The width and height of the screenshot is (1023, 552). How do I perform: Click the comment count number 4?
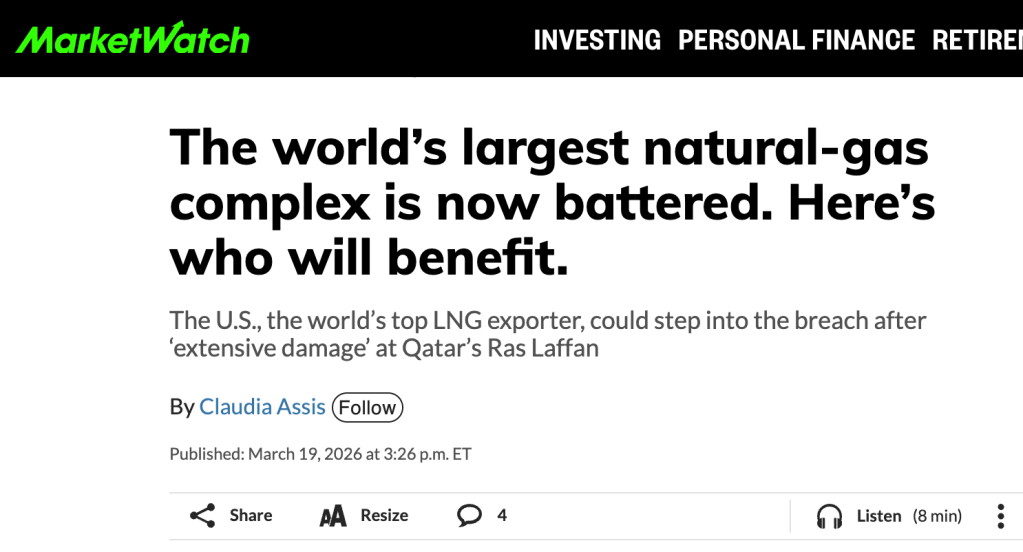[502, 516]
